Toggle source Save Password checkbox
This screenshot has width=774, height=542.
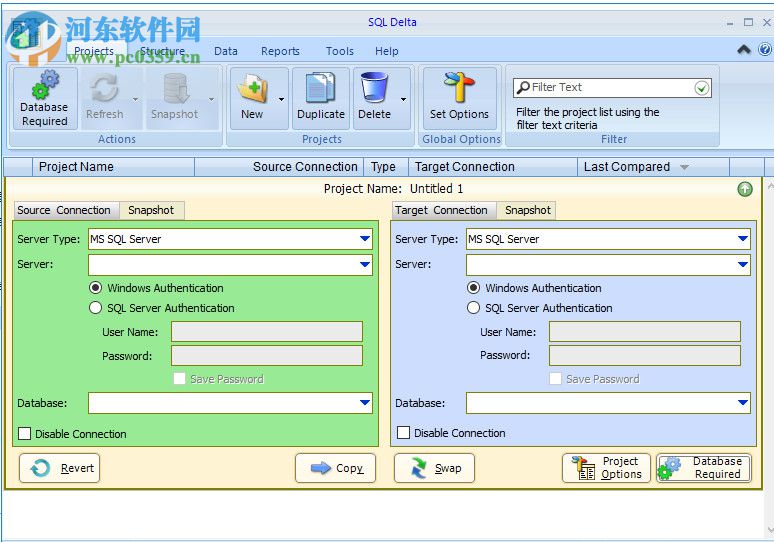179,379
